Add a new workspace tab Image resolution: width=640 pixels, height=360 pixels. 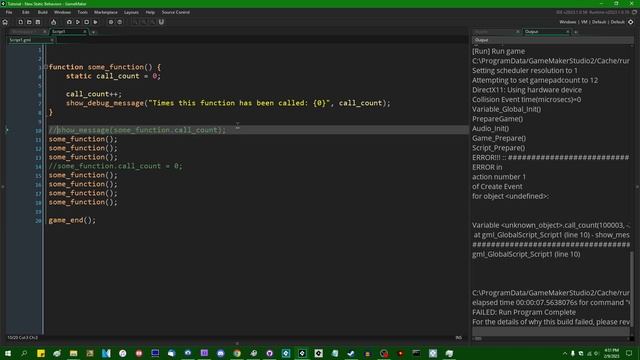click(93, 32)
